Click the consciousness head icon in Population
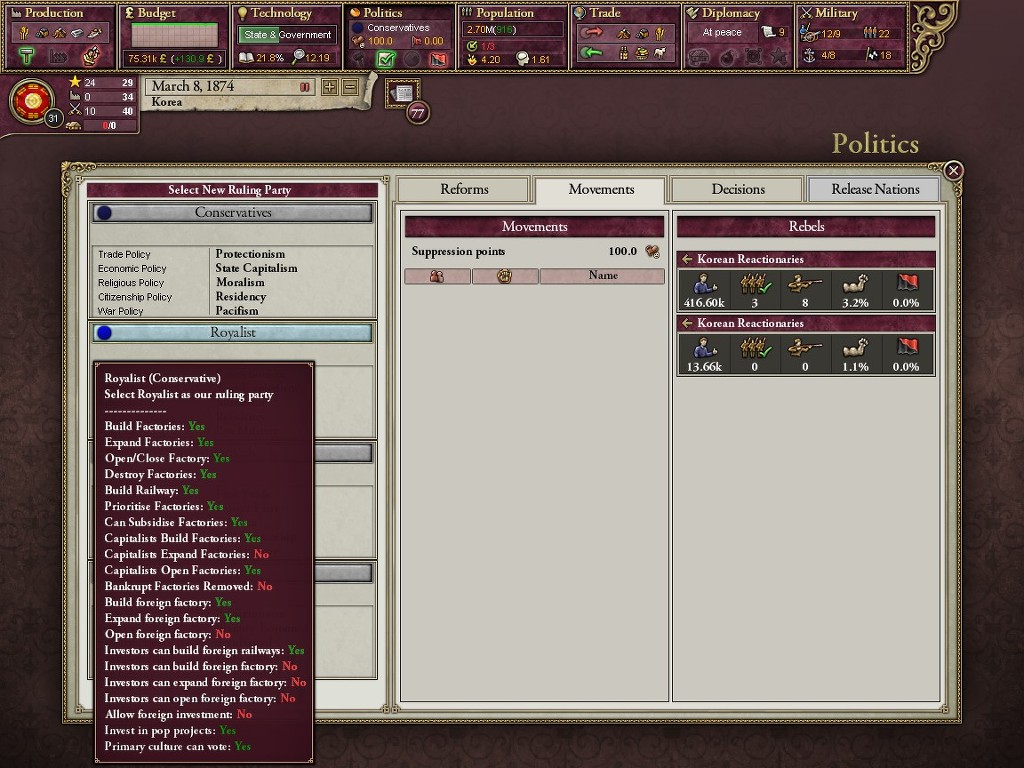This screenshot has height=768, width=1024. (x=522, y=59)
